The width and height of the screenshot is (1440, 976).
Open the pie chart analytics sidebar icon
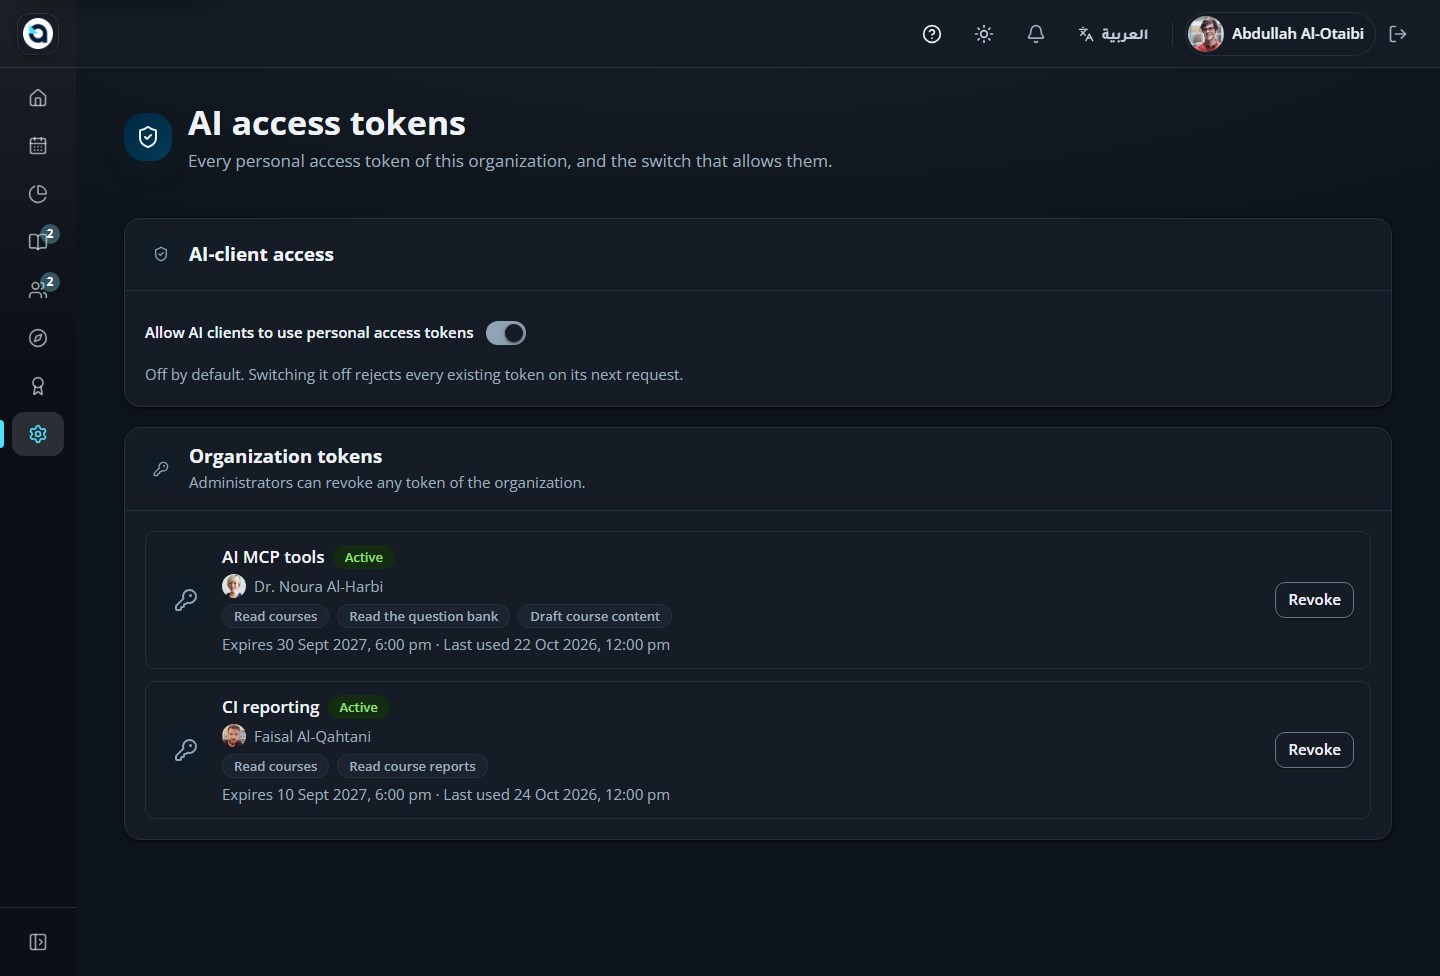38,194
